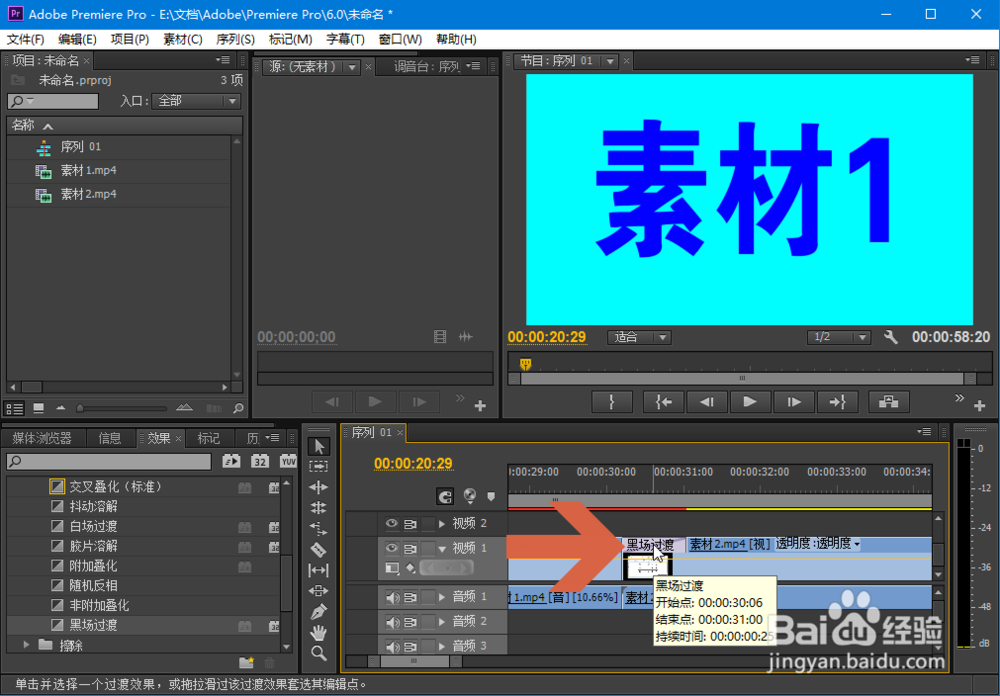The height and width of the screenshot is (696, 1000).
Task: Click project panel find magnifier icon
Action: [238, 408]
